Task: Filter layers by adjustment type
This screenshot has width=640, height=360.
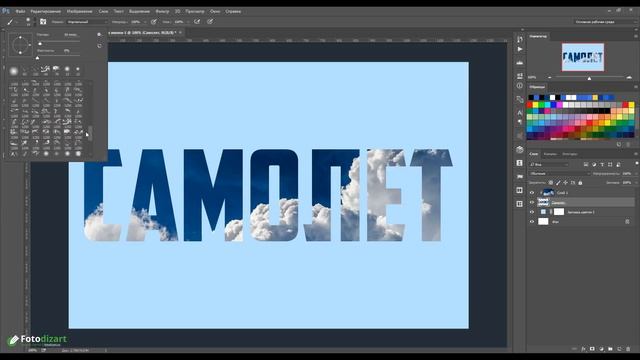Action: pyautogui.click(x=594, y=164)
